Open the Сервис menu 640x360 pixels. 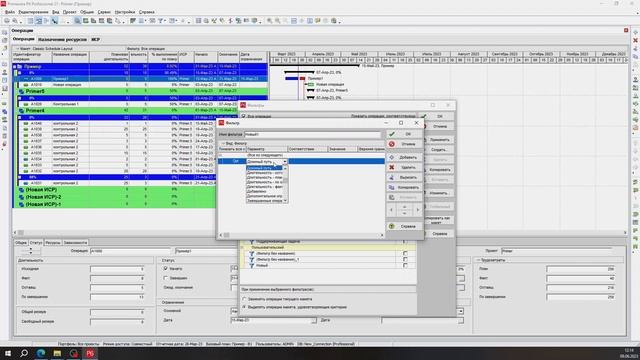point(104,12)
